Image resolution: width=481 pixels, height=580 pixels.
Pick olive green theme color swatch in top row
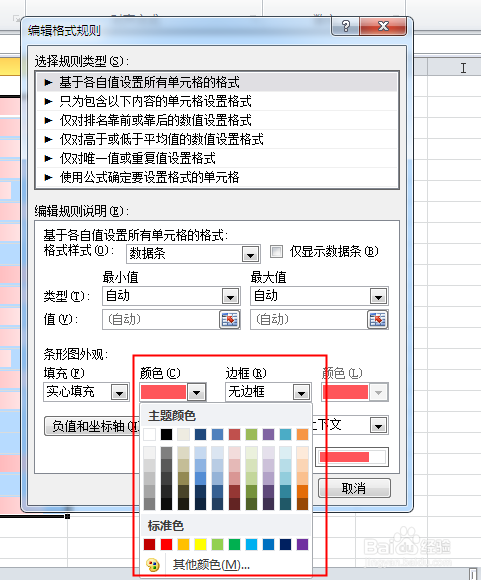(251, 434)
